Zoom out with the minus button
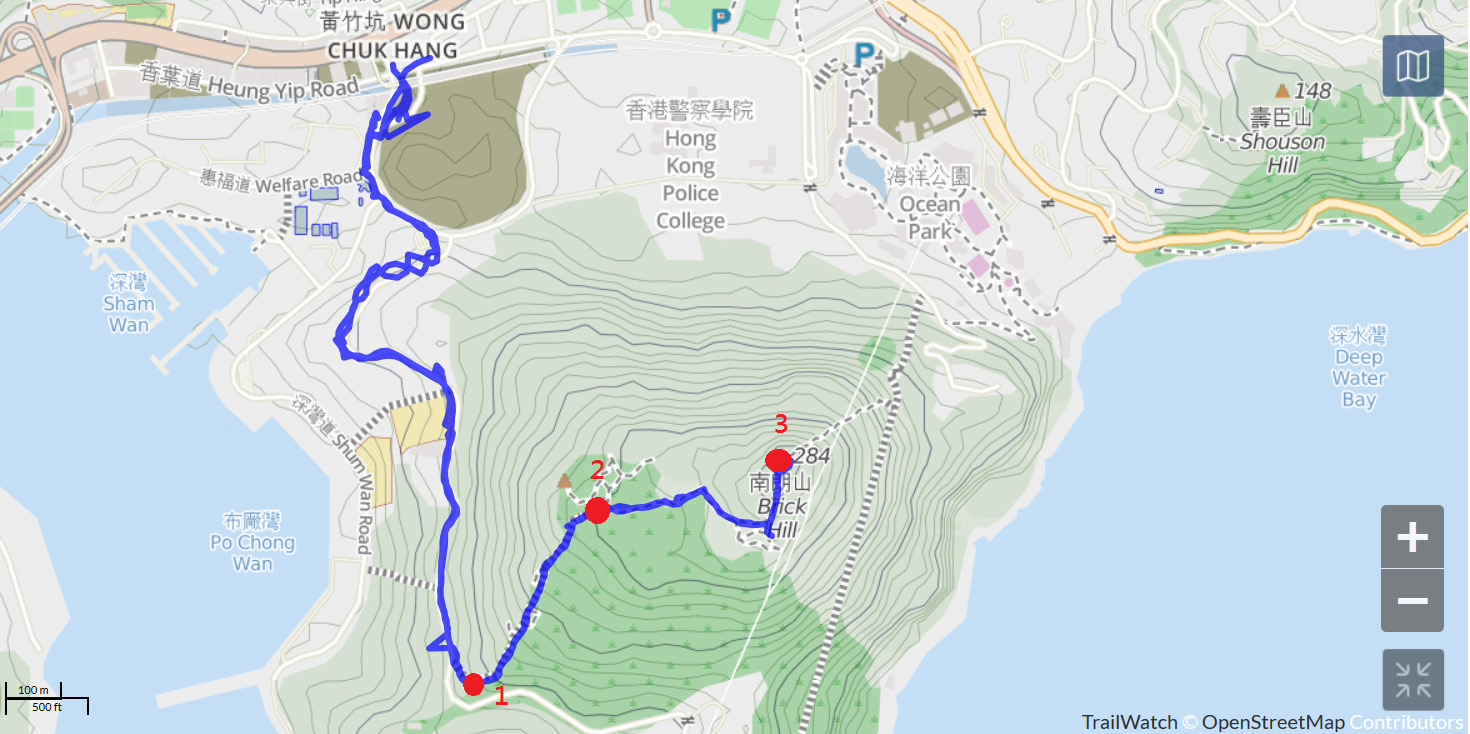 click(x=1412, y=600)
